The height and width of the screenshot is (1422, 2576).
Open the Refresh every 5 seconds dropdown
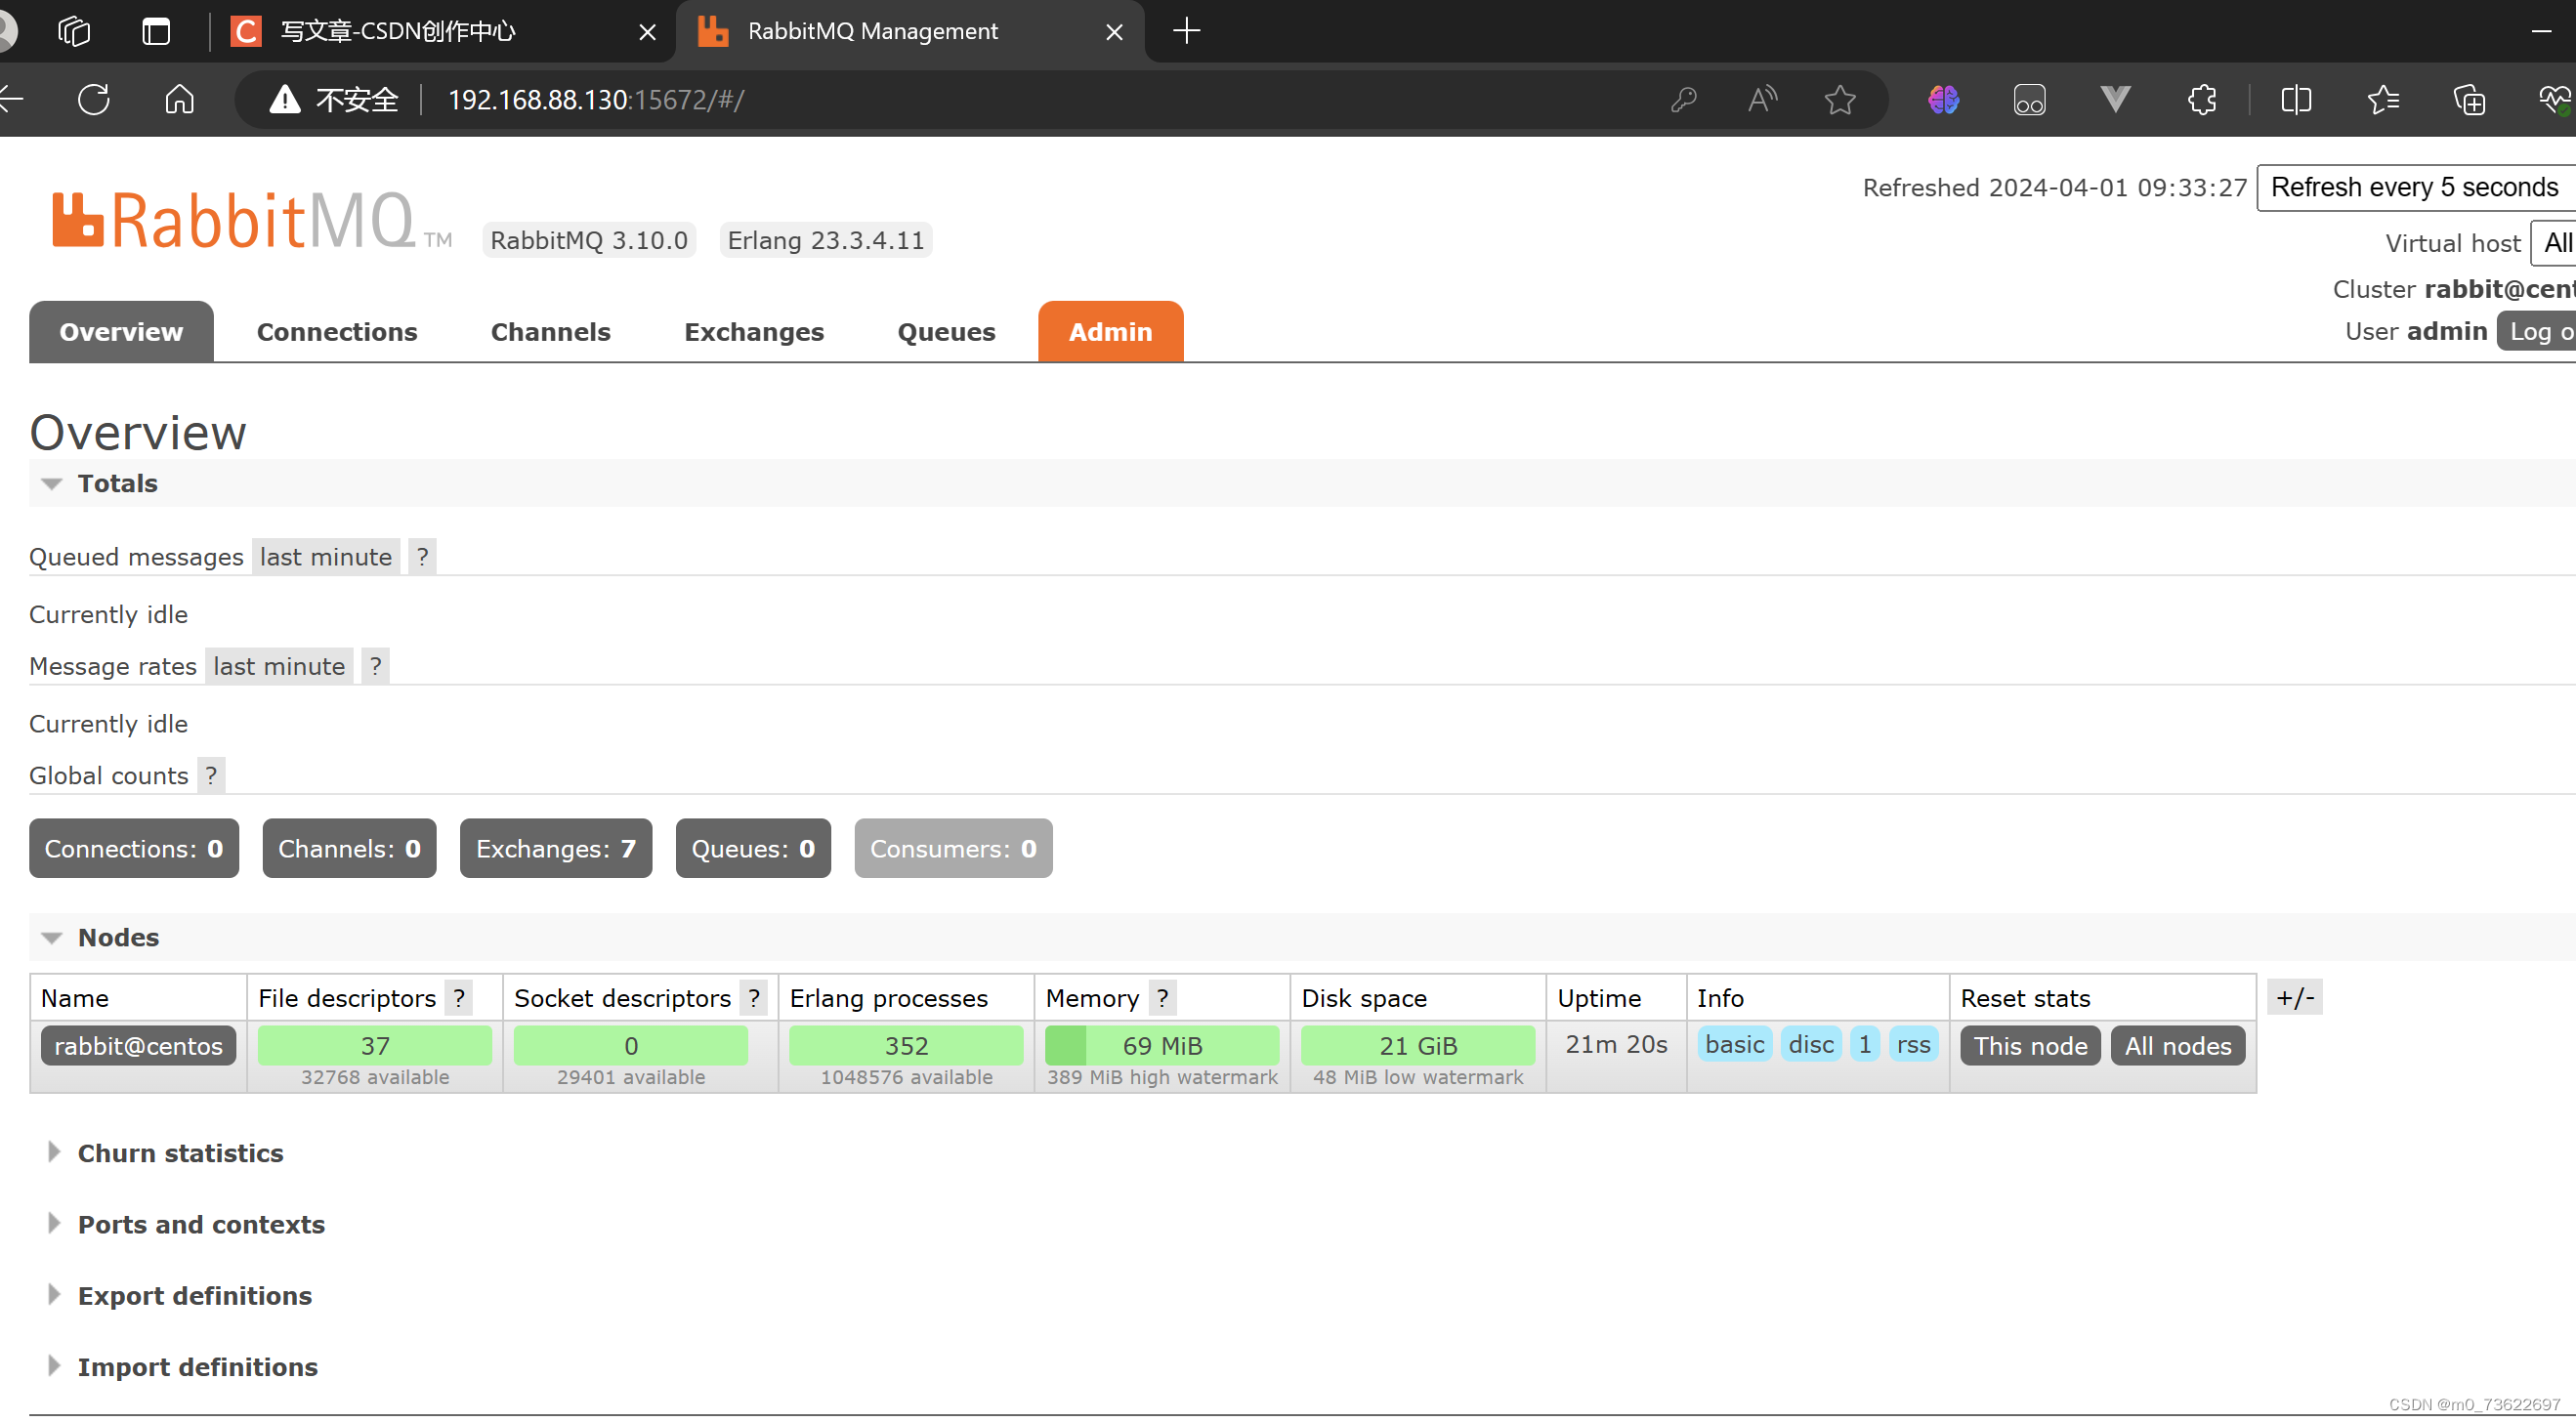pos(2415,187)
